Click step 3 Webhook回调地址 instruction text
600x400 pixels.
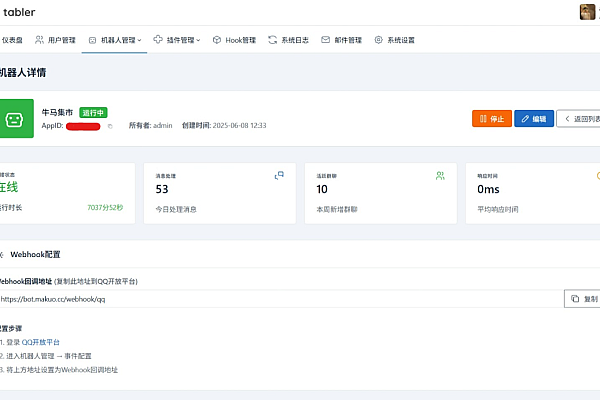[62, 370]
